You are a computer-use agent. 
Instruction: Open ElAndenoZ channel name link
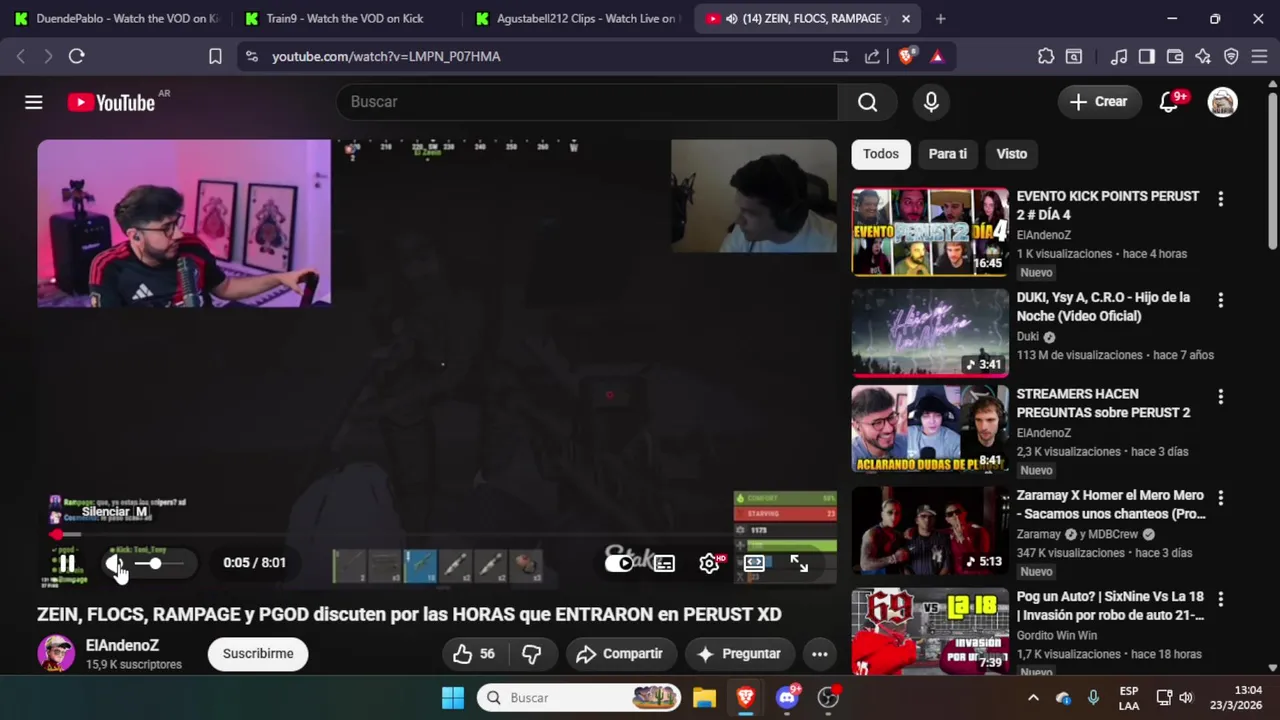(x=122, y=646)
